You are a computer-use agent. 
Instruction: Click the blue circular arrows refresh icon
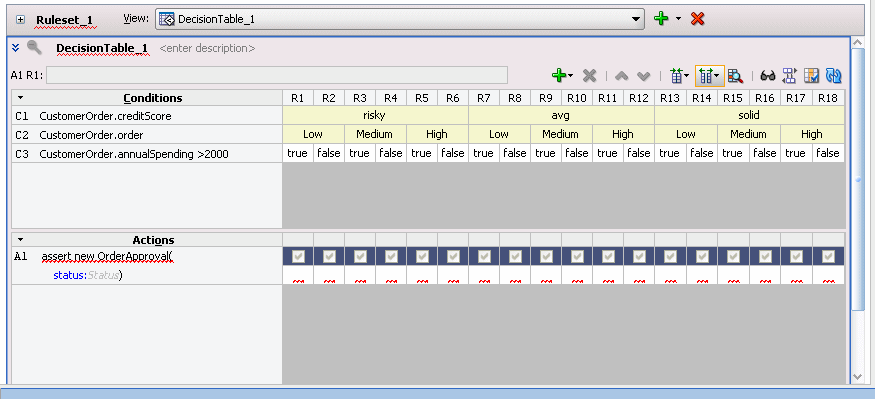coord(834,76)
